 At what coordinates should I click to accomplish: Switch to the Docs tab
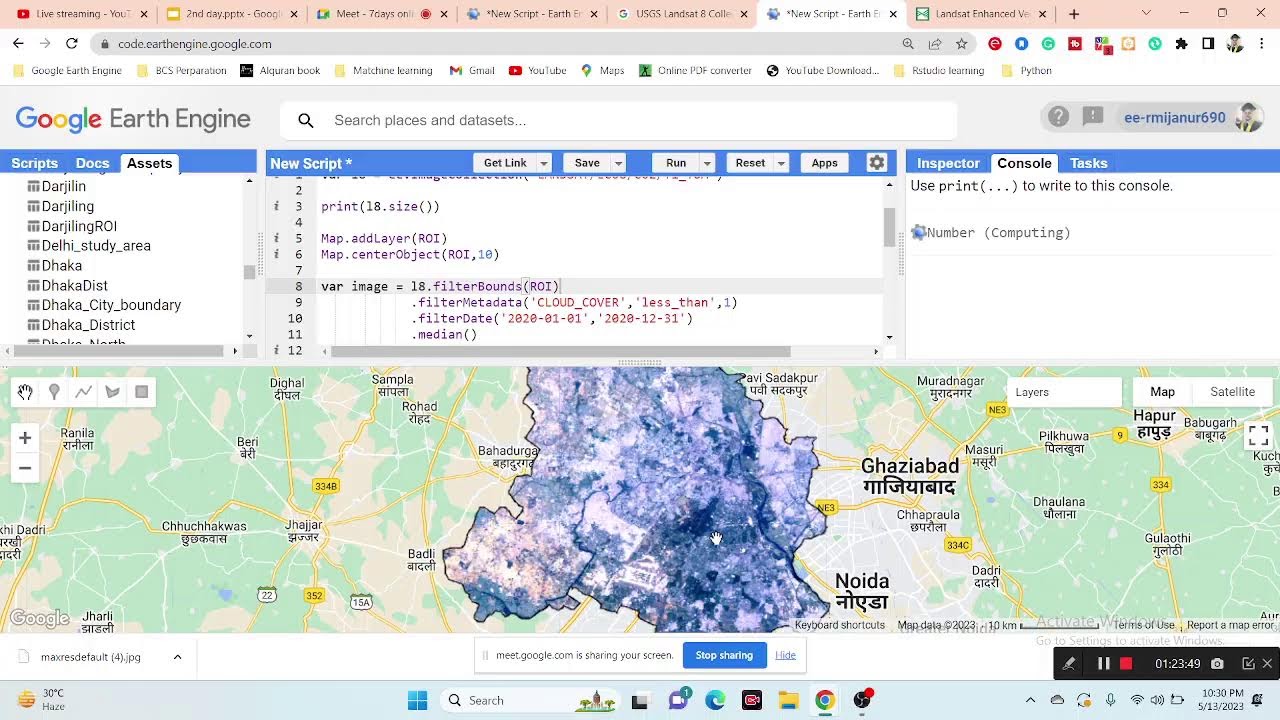tap(92, 163)
